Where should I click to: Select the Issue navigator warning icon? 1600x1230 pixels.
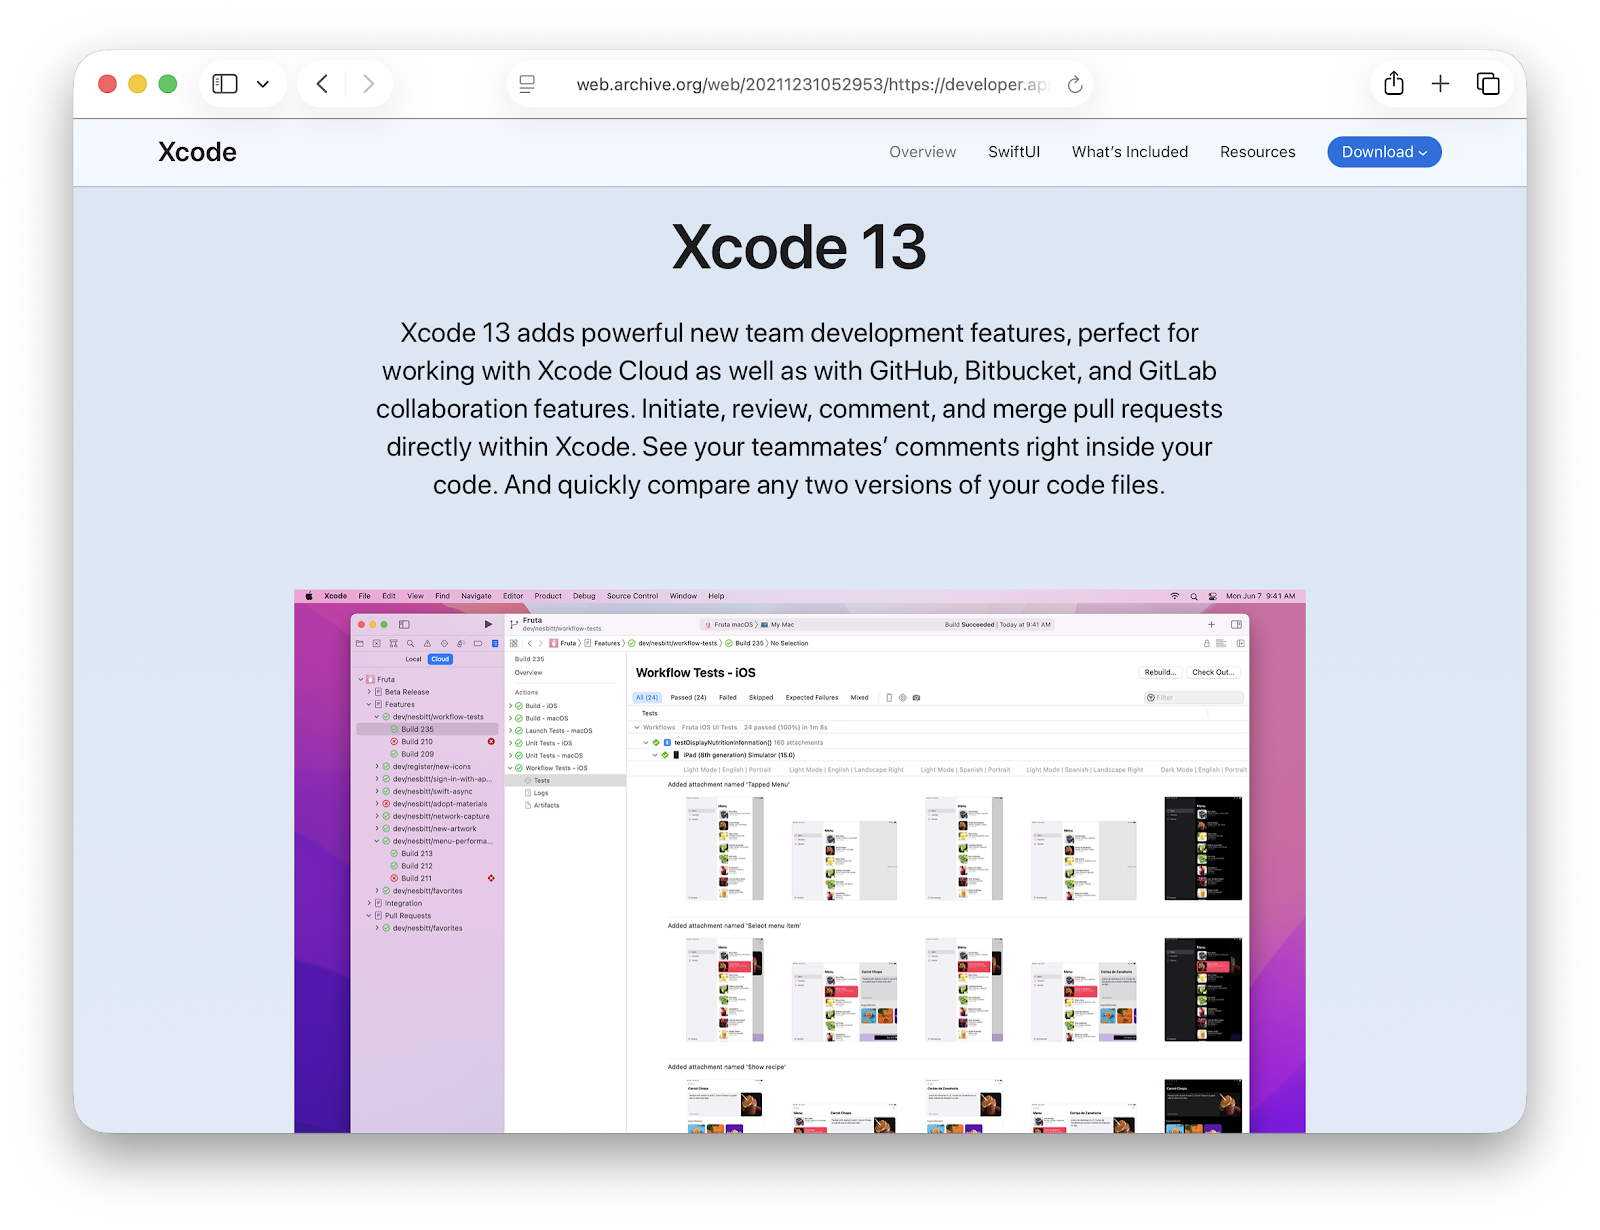click(427, 644)
